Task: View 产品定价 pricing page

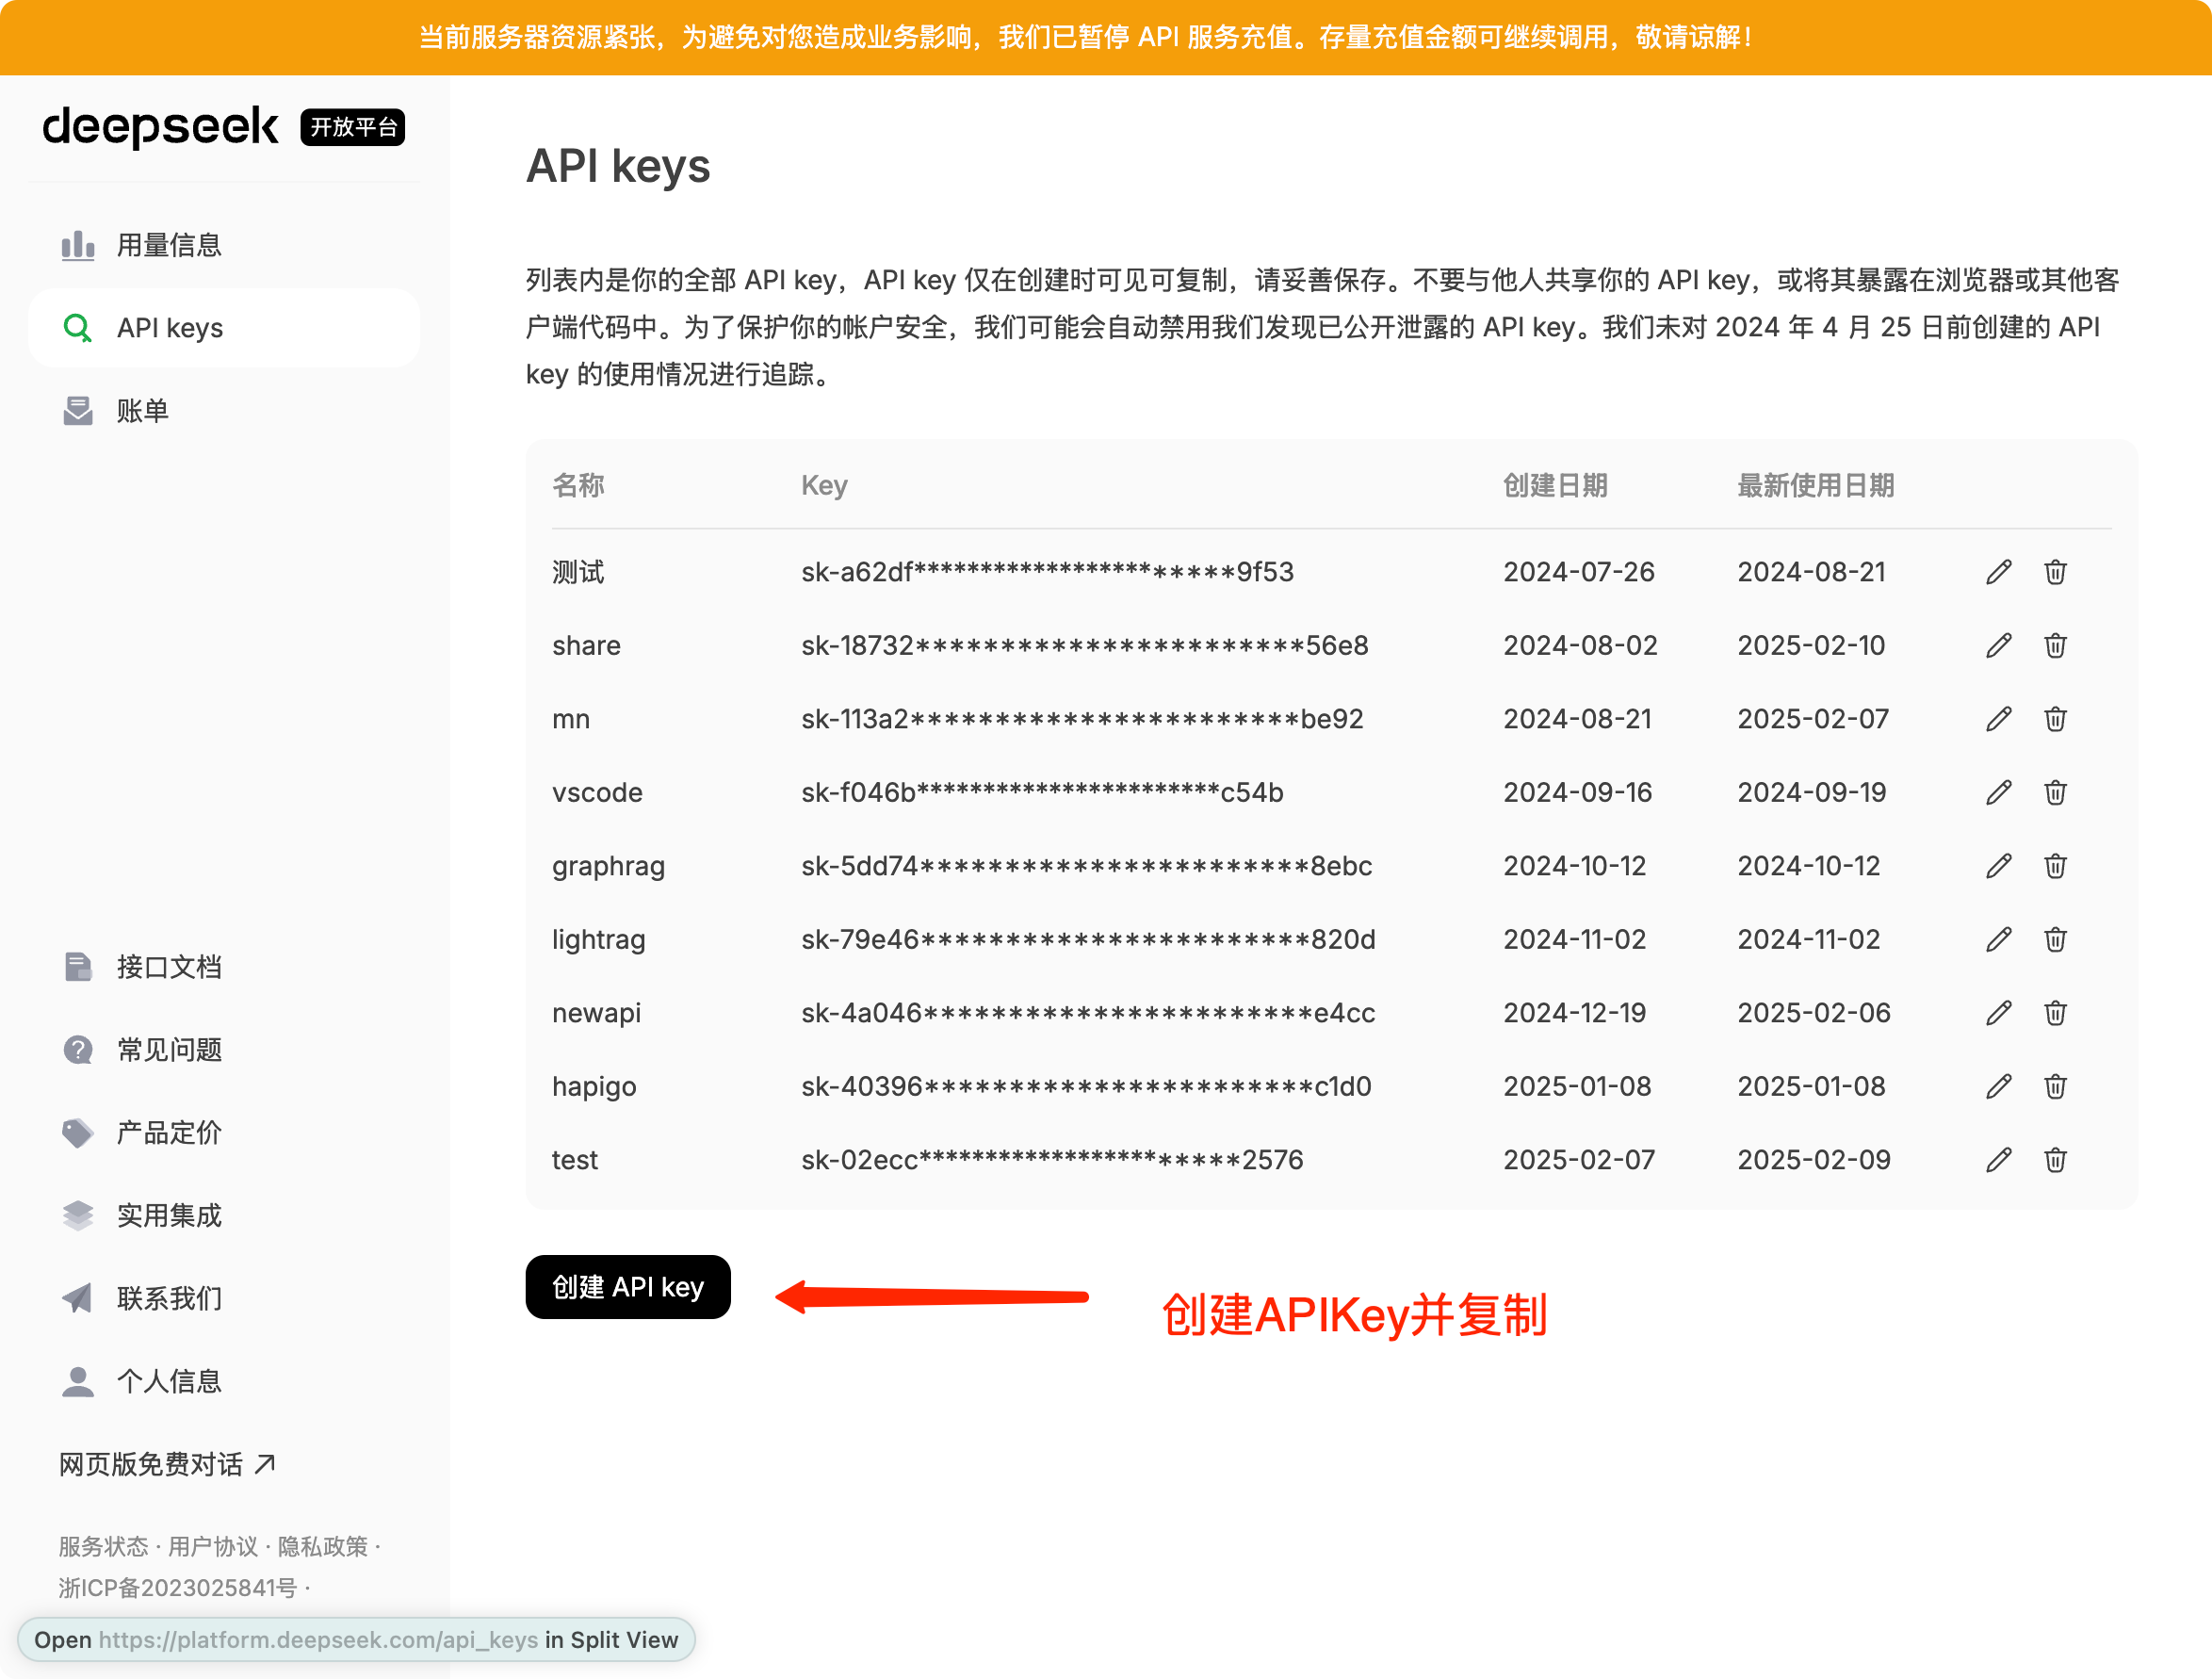Action: click(223, 1133)
